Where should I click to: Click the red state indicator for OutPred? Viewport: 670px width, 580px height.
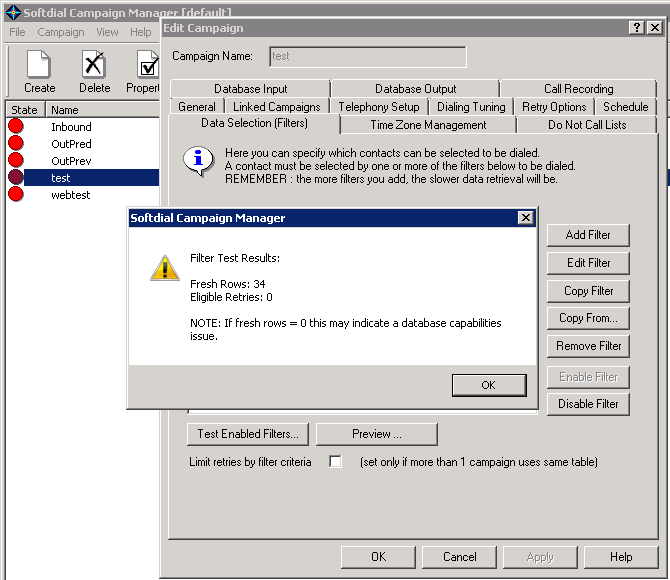tap(16, 143)
